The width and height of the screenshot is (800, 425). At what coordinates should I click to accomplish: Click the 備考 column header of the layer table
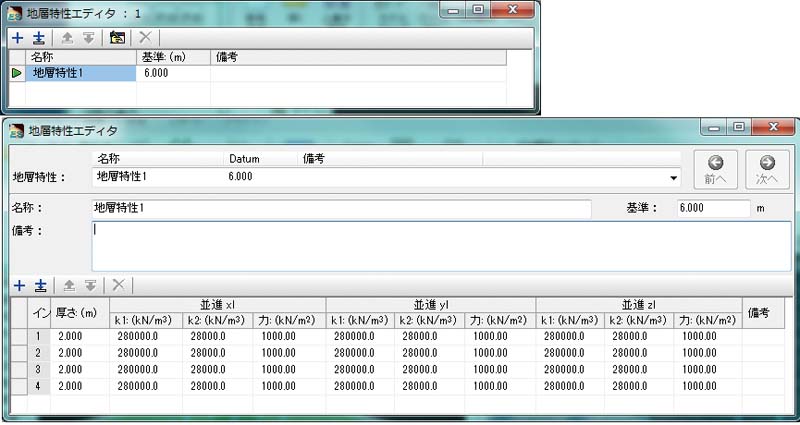763,313
